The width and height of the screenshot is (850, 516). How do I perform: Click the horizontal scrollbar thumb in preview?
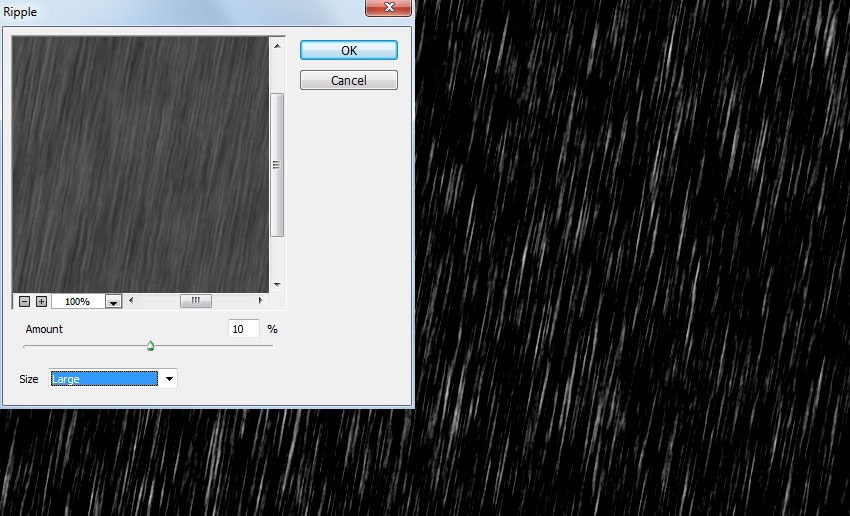coord(196,301)
